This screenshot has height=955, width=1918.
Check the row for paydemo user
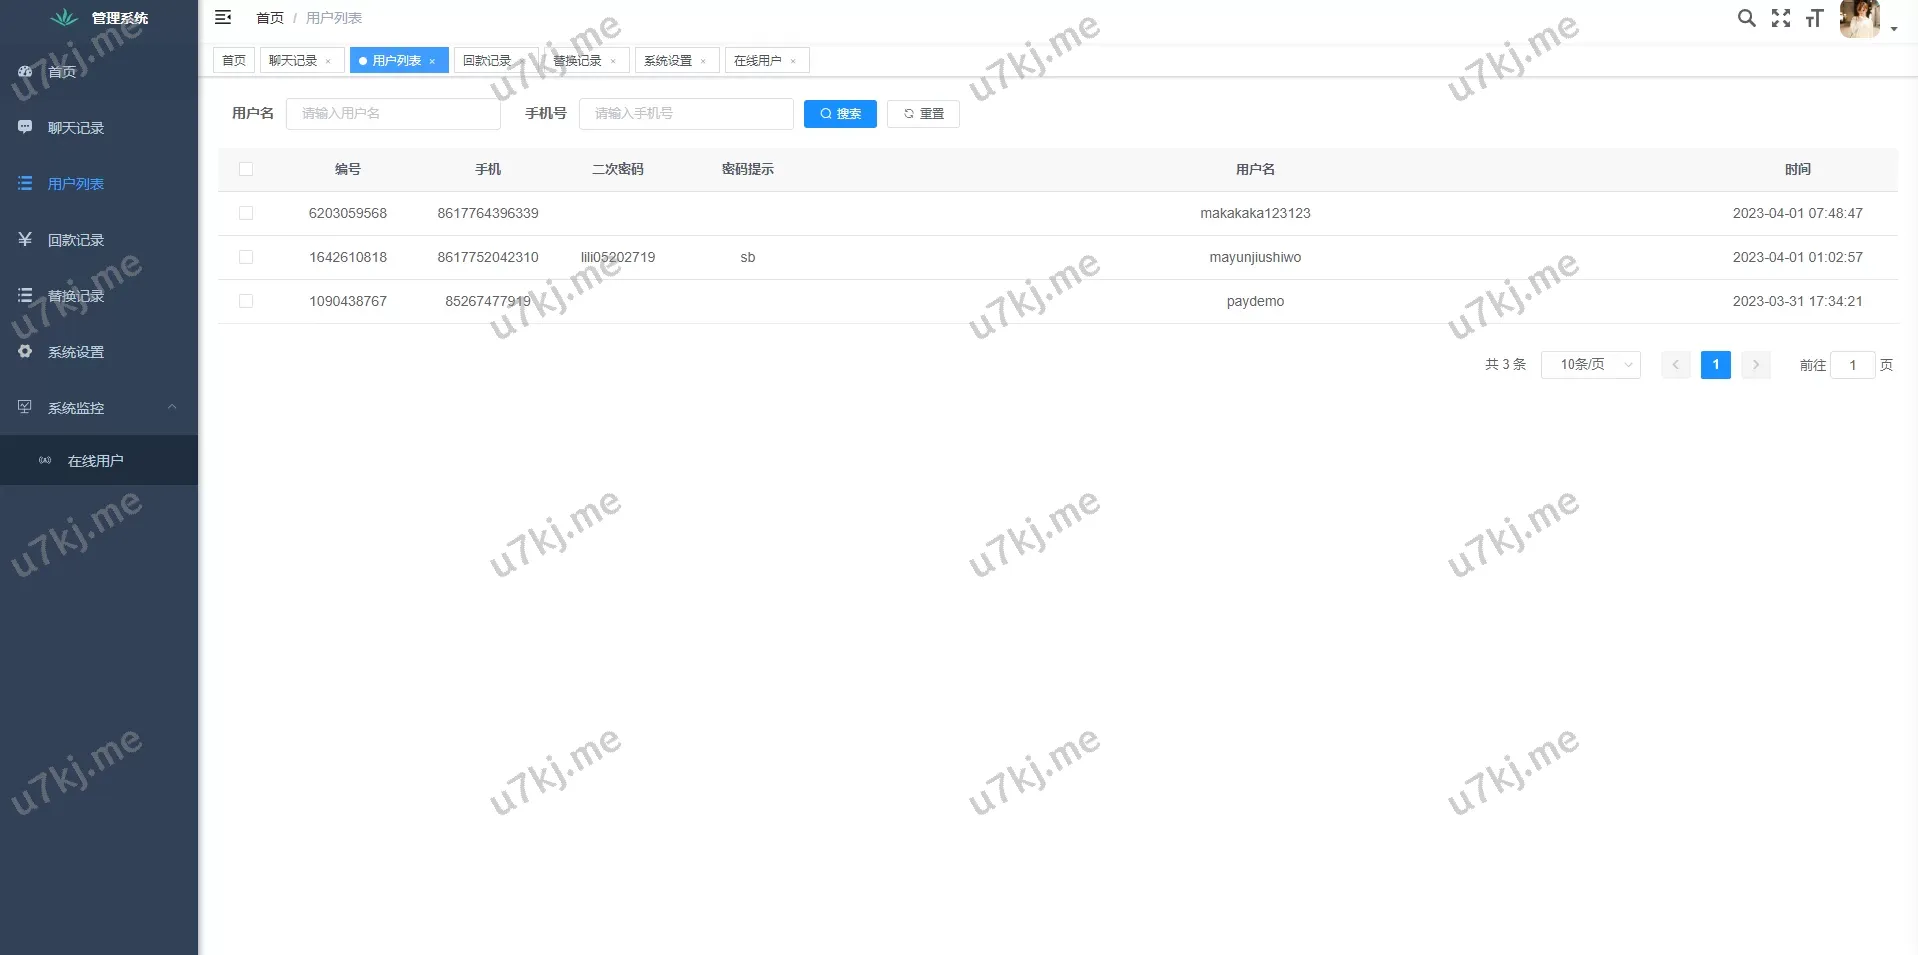click(x=246, y=301)
